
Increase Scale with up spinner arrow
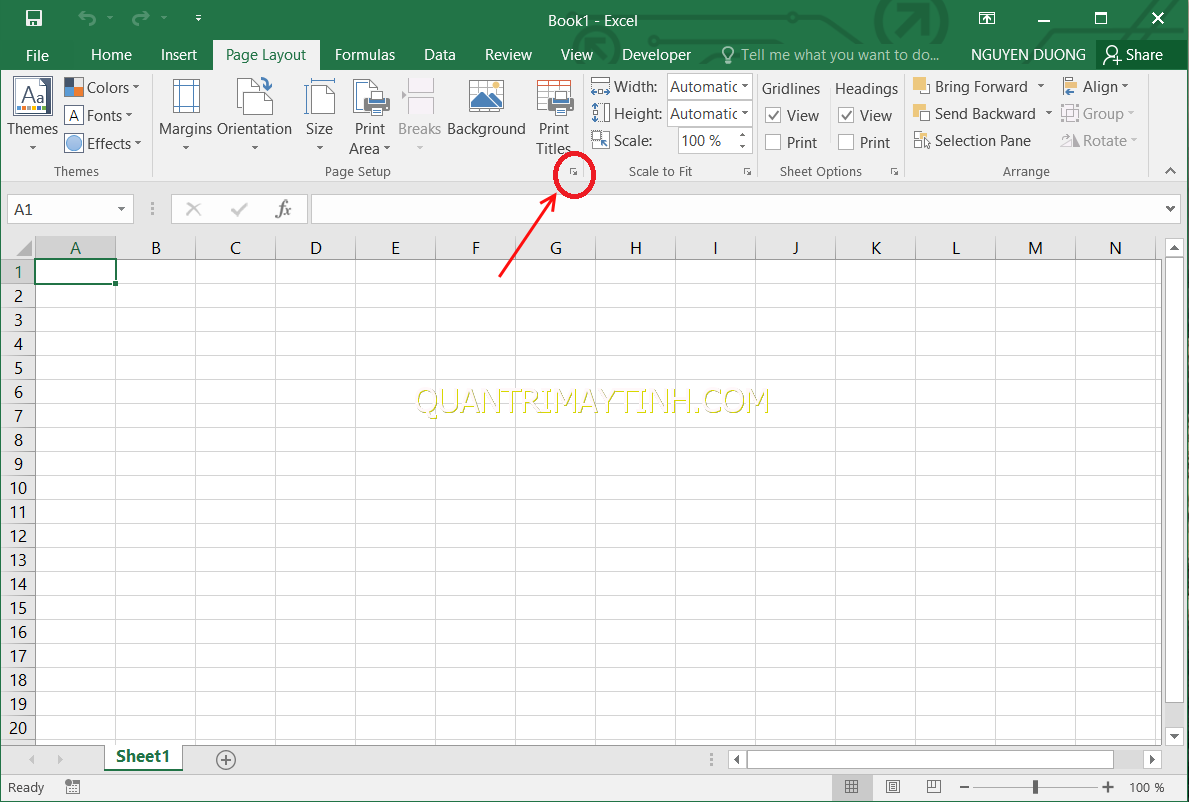tap(742, 136)
